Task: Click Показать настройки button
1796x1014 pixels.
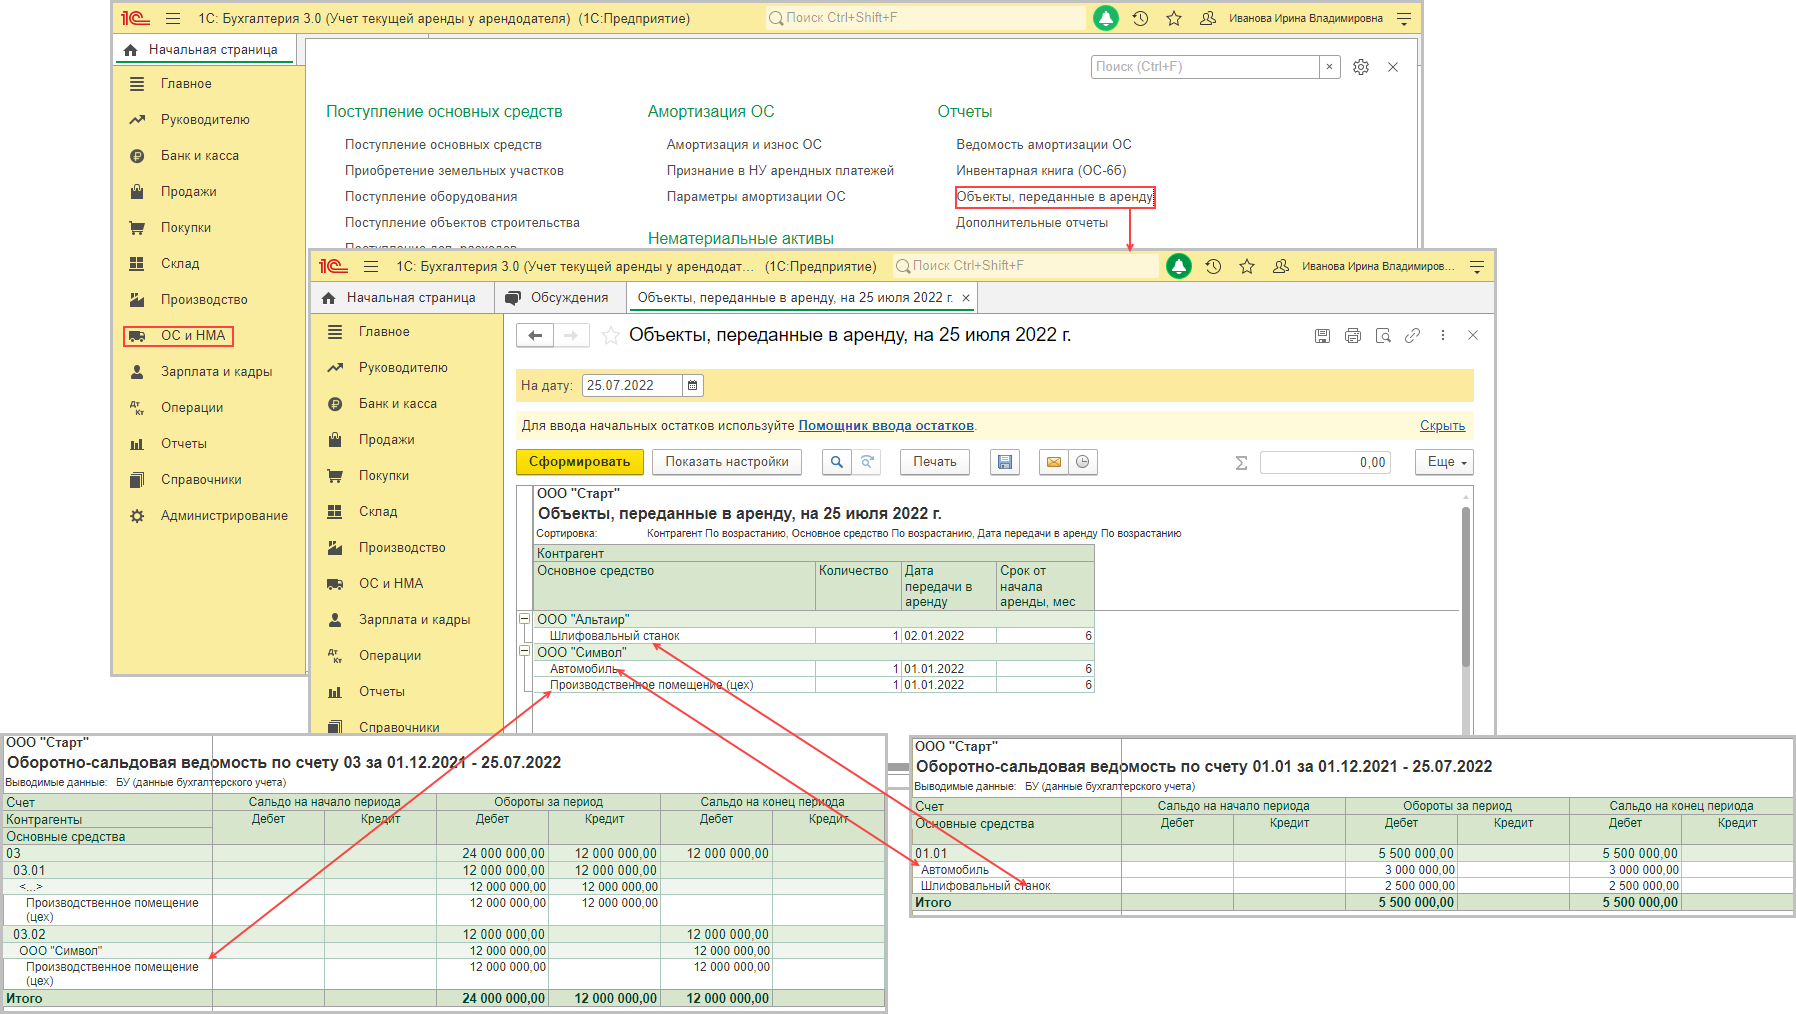Action: [727, 462]
